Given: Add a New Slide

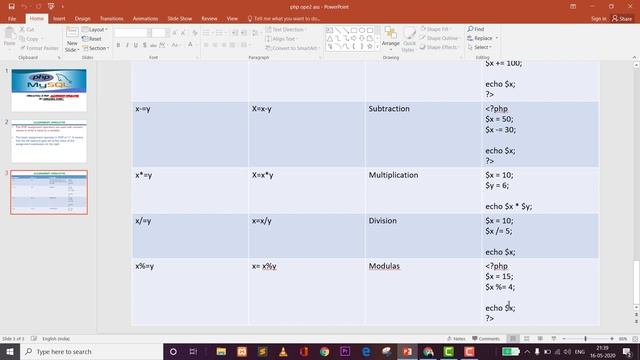Looking at the screenshot, I should pos(72,39).
